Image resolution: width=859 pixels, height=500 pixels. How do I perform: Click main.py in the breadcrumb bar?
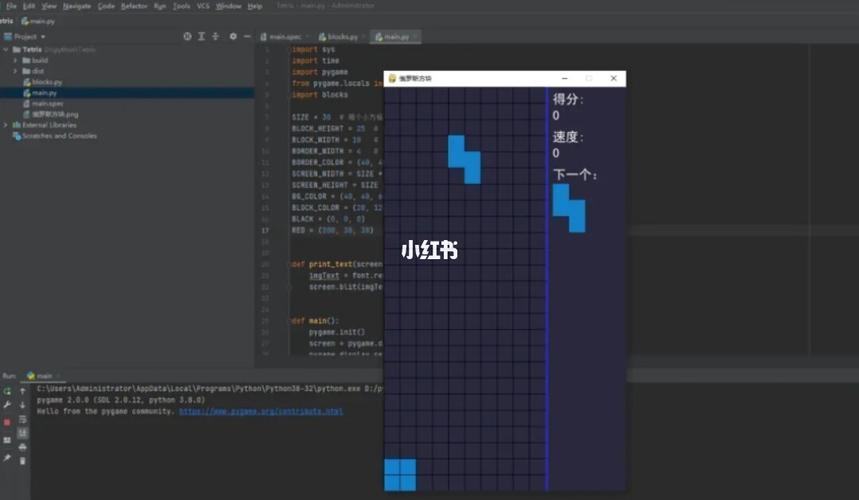coord(38,21)
